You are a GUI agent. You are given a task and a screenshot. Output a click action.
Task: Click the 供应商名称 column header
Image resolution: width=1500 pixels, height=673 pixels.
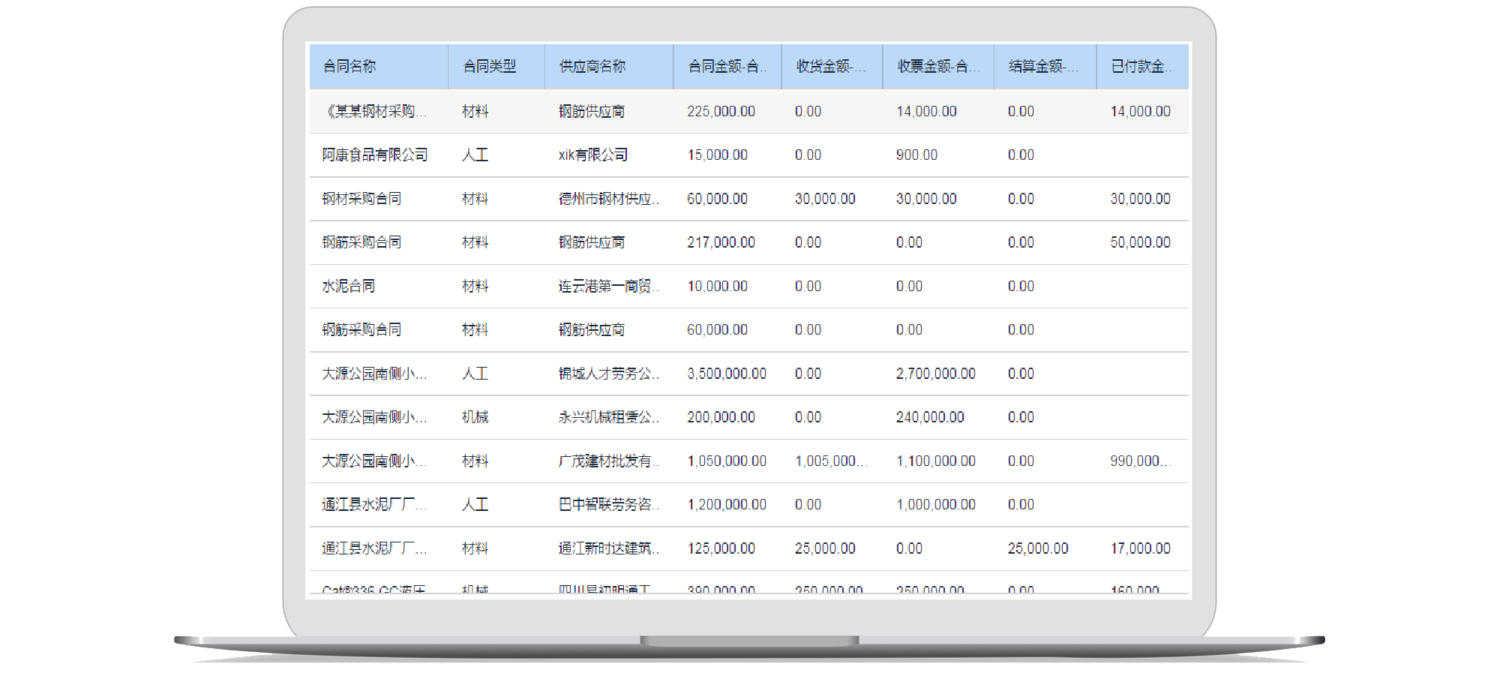click(x=592, y=67)
